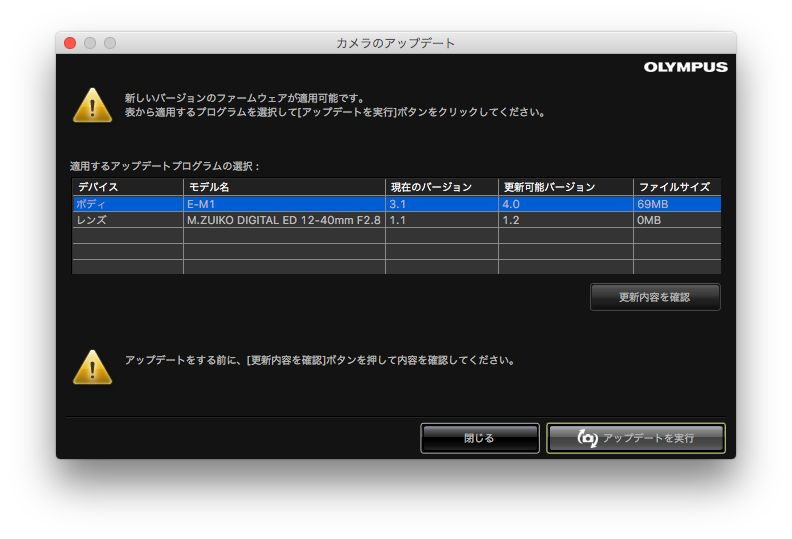Click the アップデートを実行 button
Viewport: 792px width, 539px height.
tap(636, 438)
